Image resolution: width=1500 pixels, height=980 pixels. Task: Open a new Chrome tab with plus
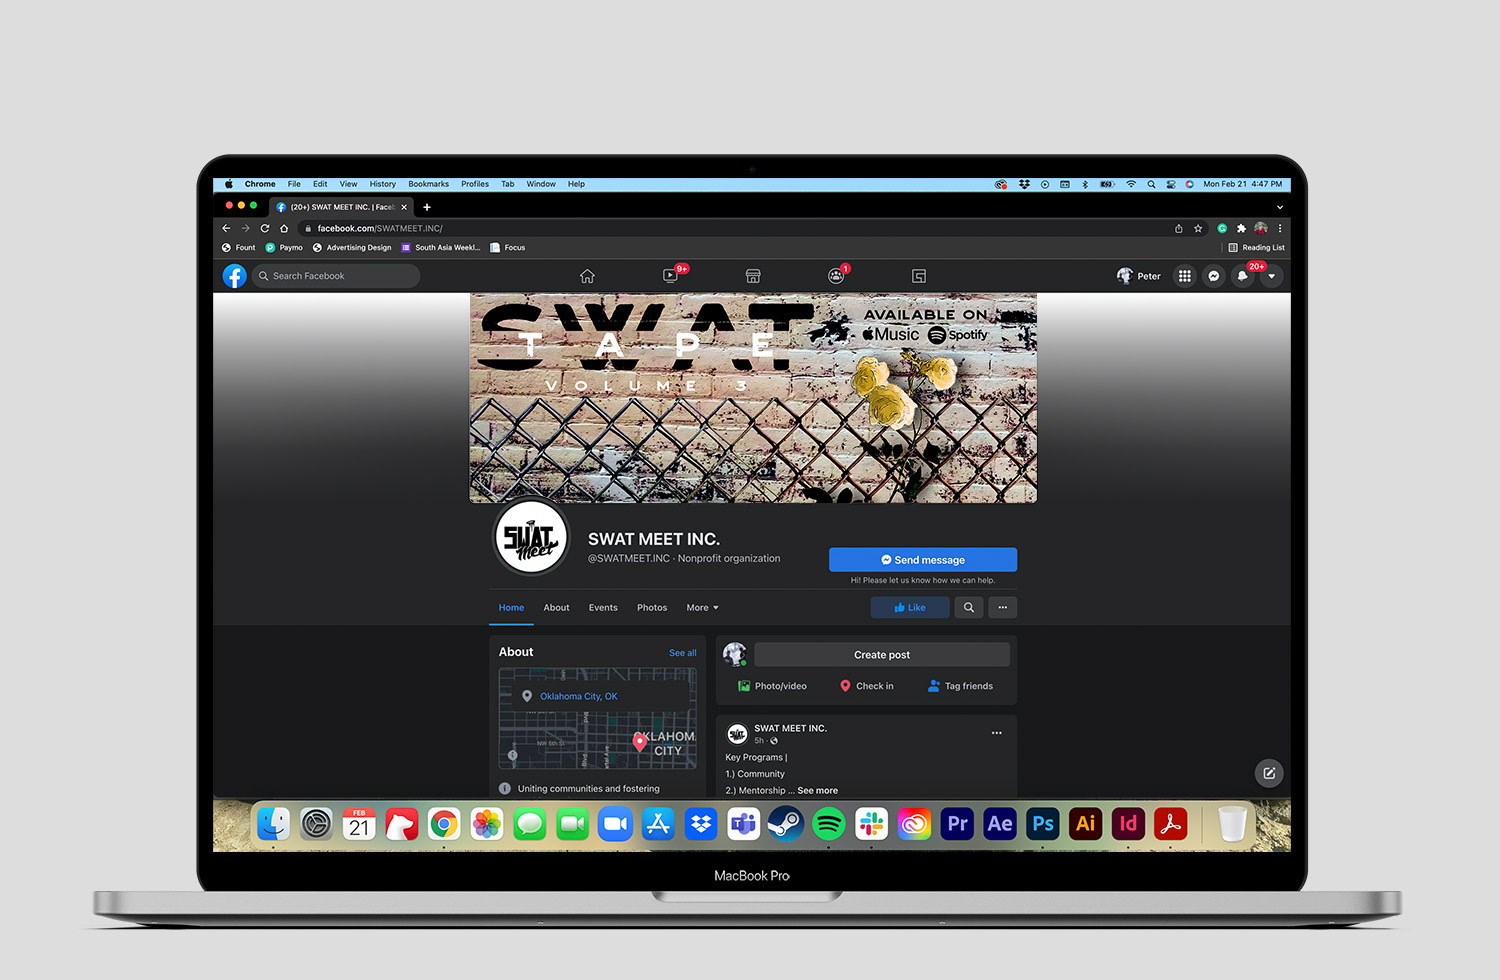coord(427,207)
